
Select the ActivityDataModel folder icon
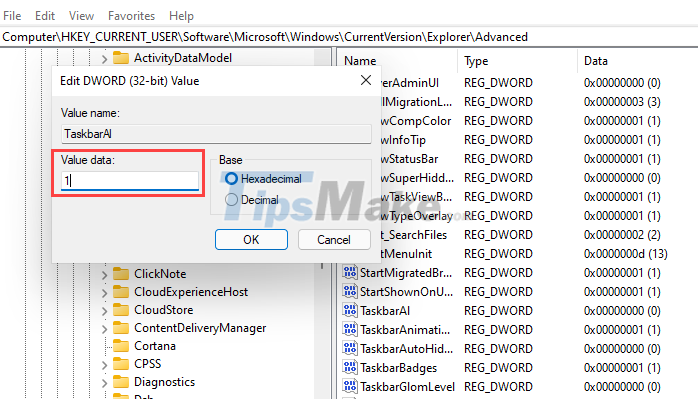(x=121, y=58)
